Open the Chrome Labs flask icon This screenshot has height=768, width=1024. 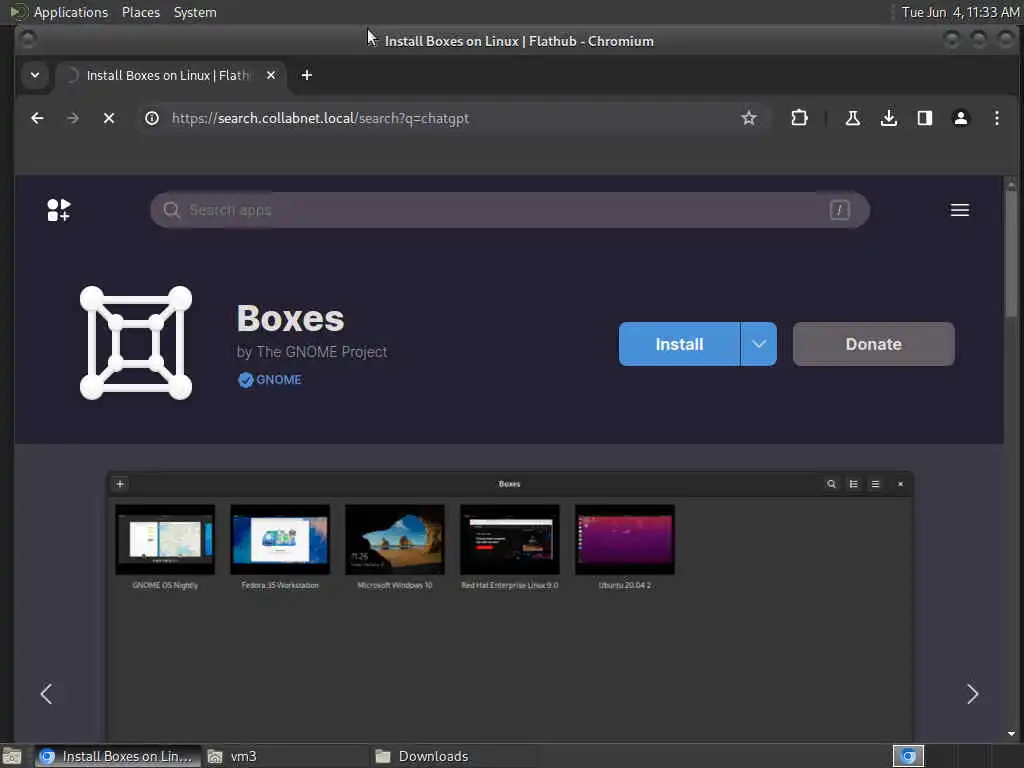pos(852,118)
